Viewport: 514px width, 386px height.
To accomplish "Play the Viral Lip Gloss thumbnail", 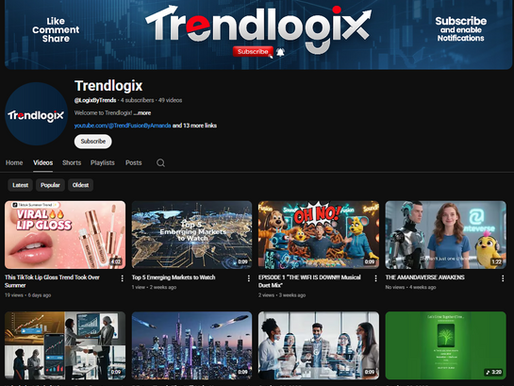I will [x=65, y=235].
